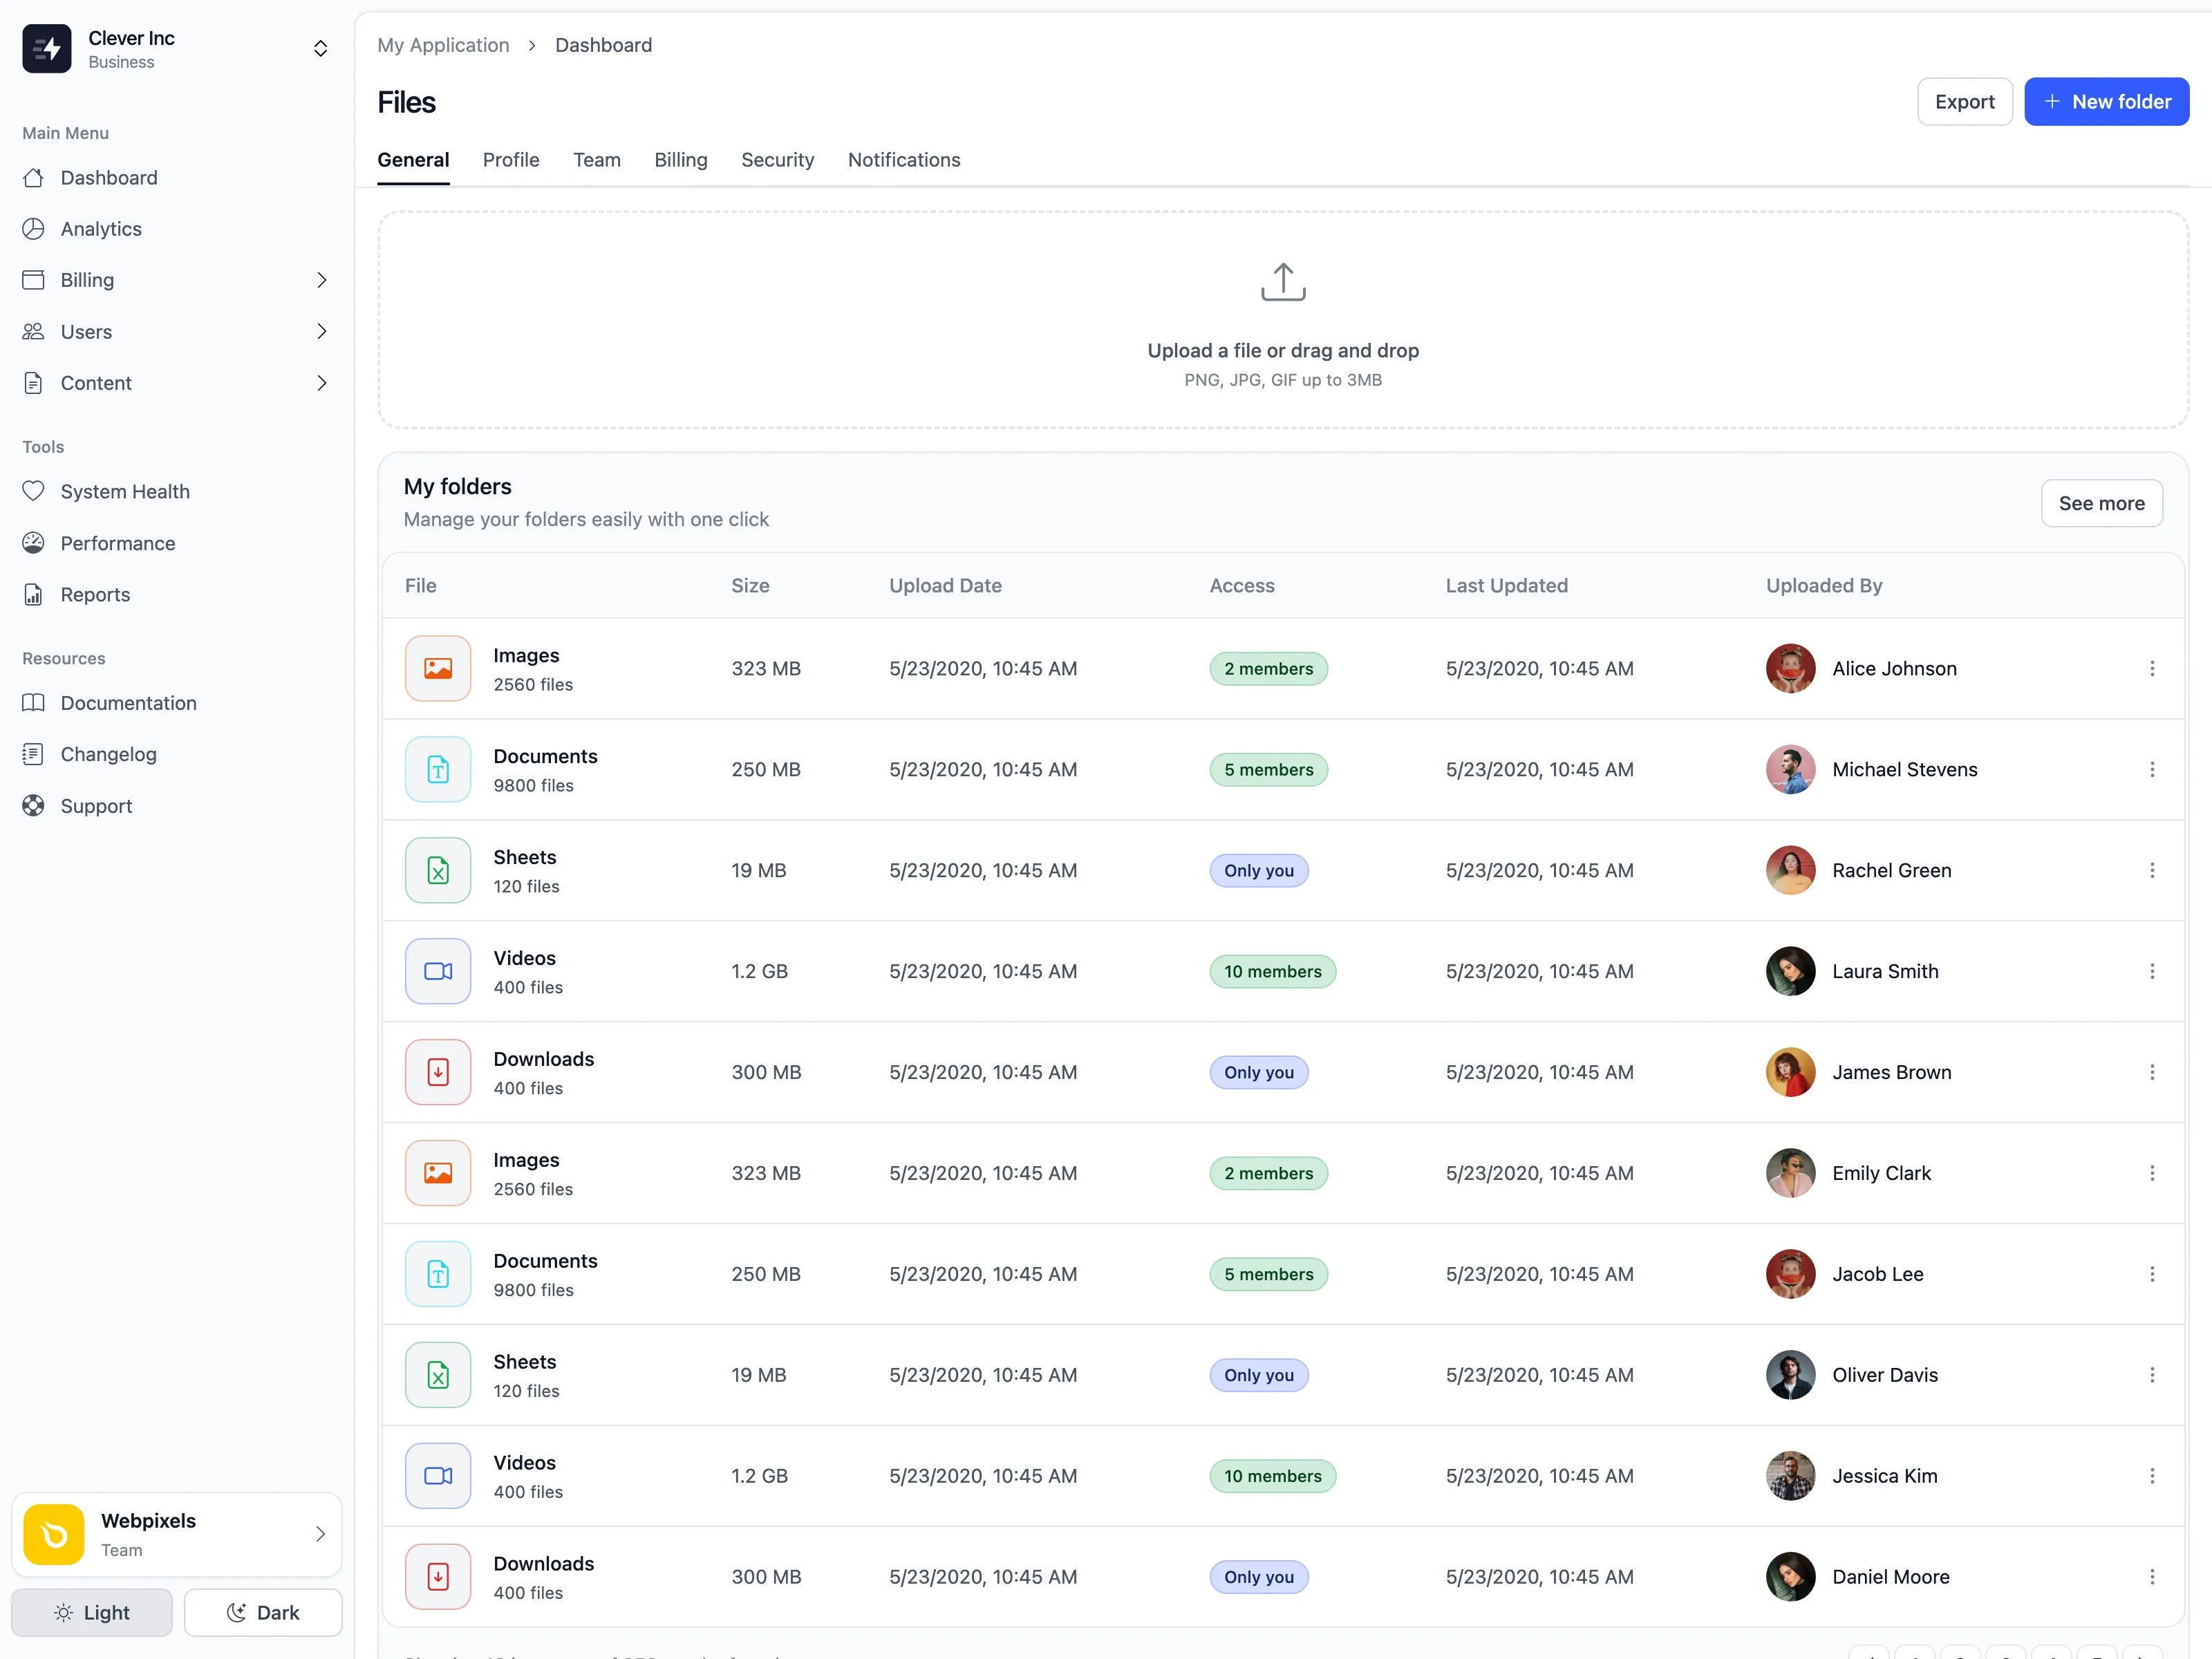Open Performance gauge icon in sidebar
The height and width of the screenshot is (1659, 2212).
(33, 543)
